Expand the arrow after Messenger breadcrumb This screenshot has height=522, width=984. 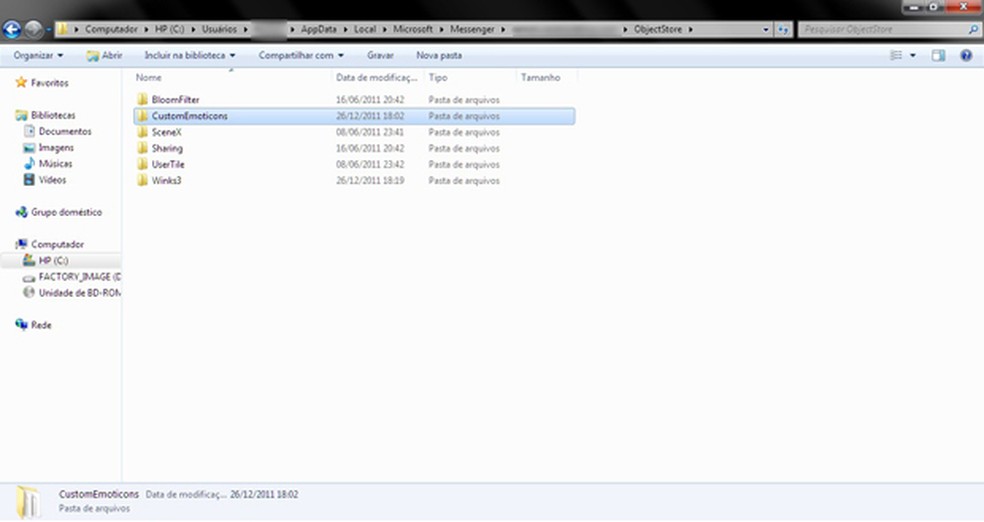(x=503, y=29)
